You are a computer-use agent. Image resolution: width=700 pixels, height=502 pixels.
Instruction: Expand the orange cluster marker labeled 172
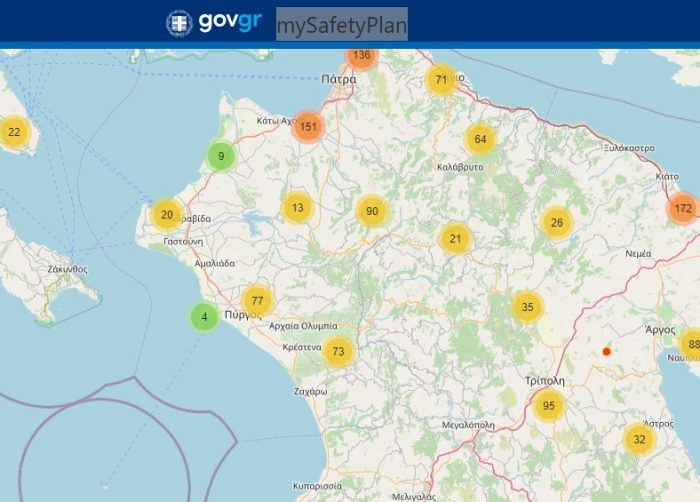[683, 208]
